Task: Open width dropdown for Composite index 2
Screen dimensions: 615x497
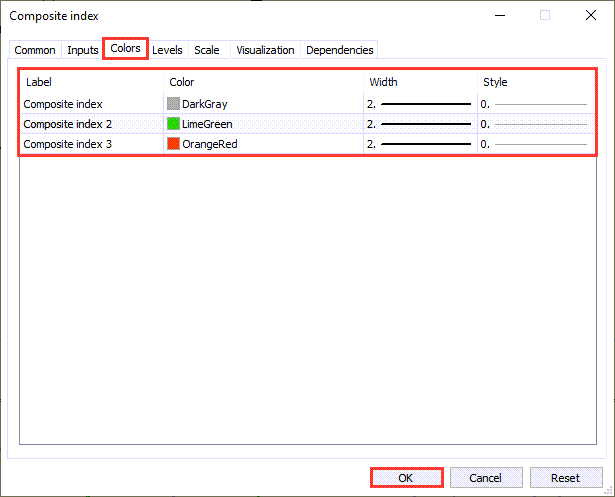Action: [x=420, y=124]
